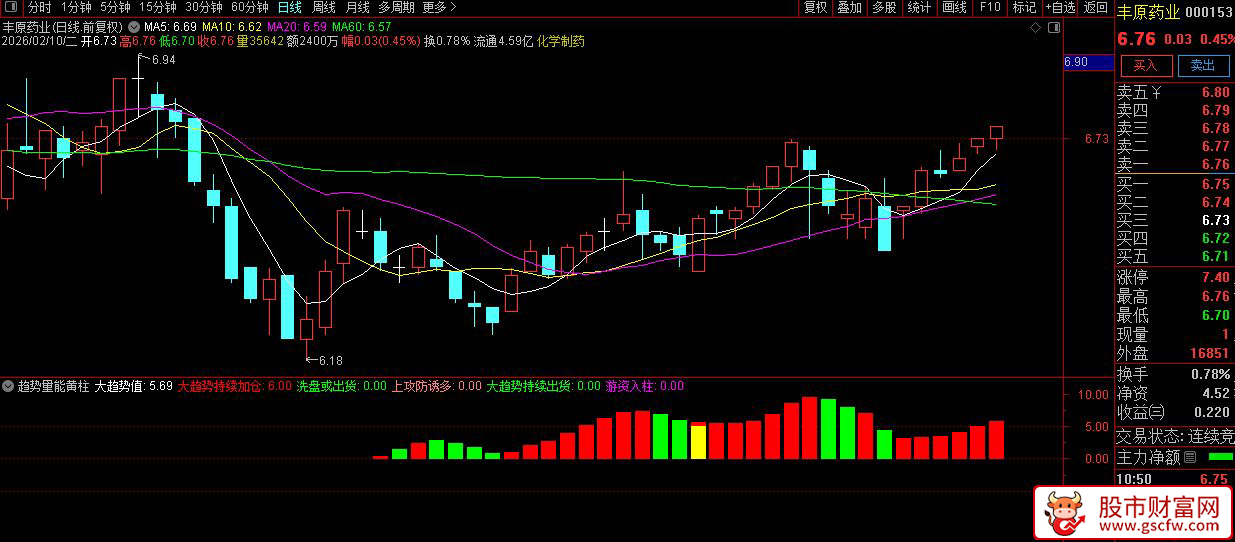Click the 收益(三) value 0.220
Image resolution: width=1235 pixels, height=542 pixels.
[x=1211, y=413]
